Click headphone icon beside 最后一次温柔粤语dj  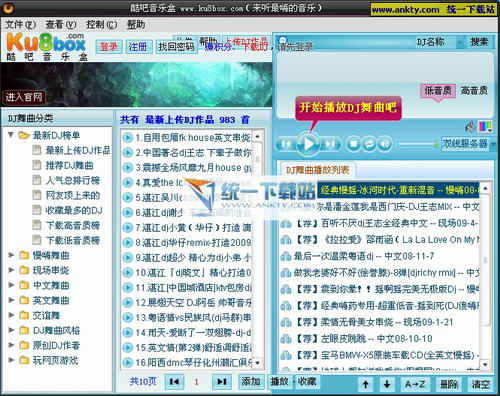pyautogui.click(x=286, y=256)
